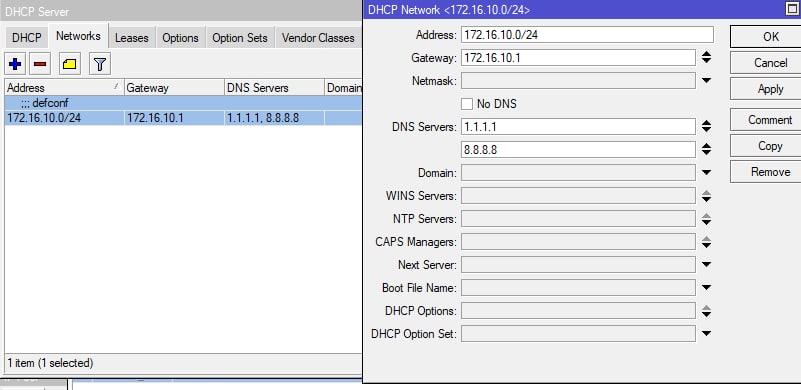Click the NTP Servers field
The width and height of the screenshot is (801, 390).
tap(578, 219)
